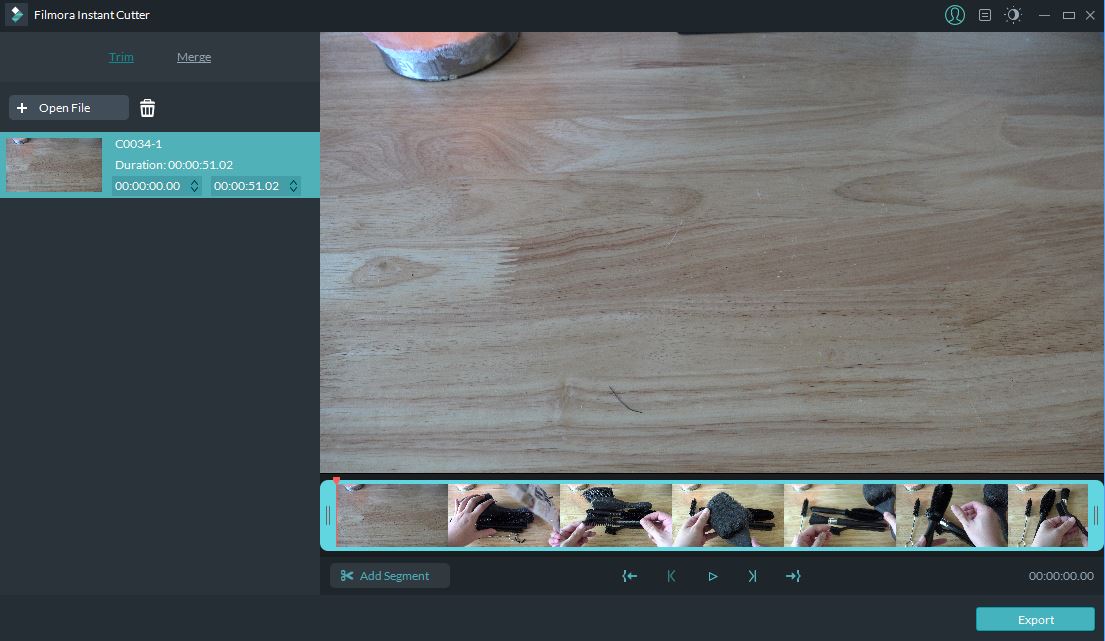The image size is (1105, 641).
Task: Click the first frame in timeline strip
Action: [392, 516]
